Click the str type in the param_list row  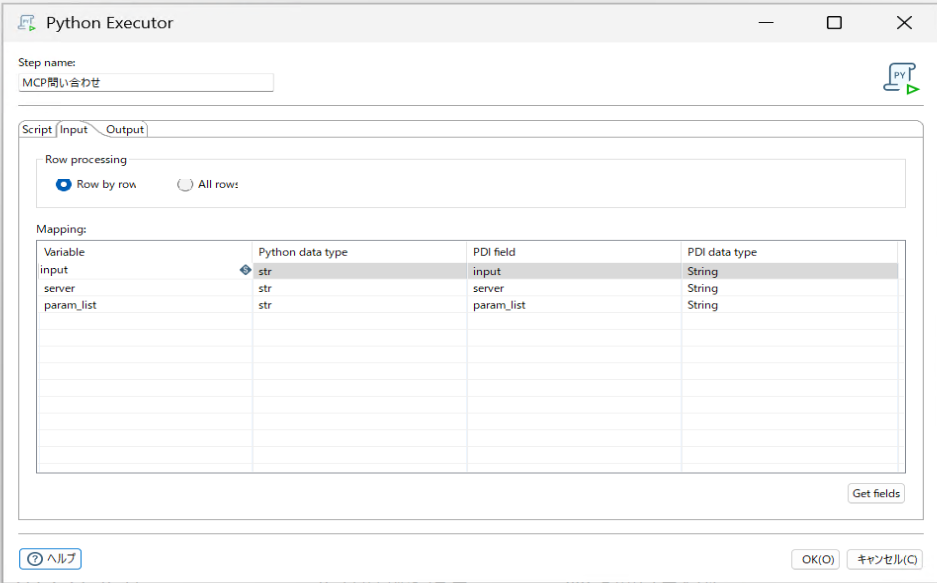360,305
